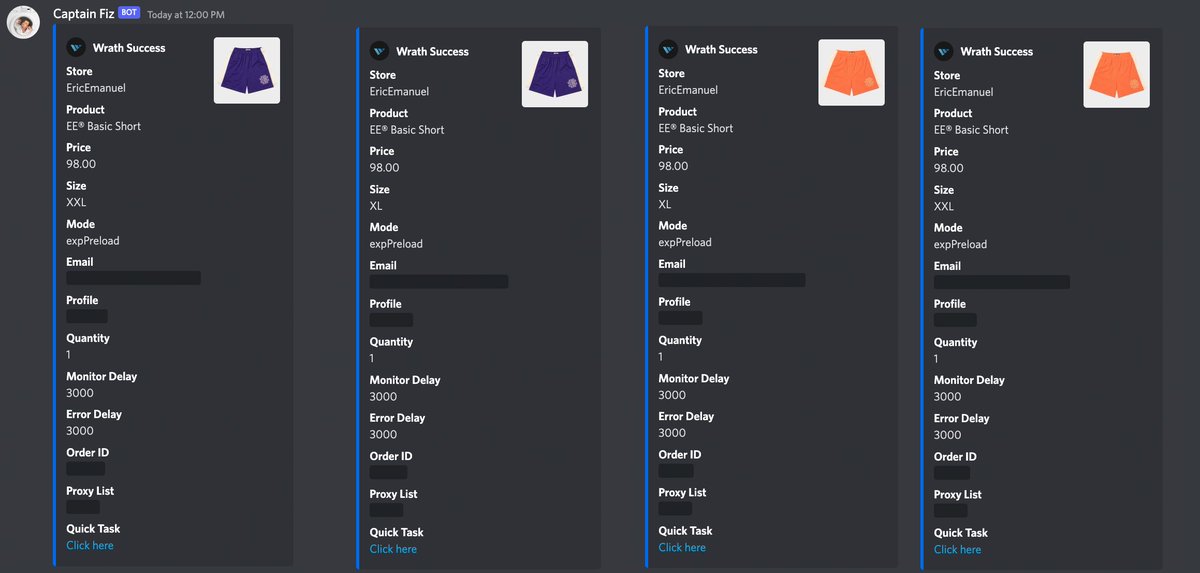The height and width of the screenshot is (573, 1200).
Task: Select Wrath Success title in purple XXL embed
Action: point(129,47)
